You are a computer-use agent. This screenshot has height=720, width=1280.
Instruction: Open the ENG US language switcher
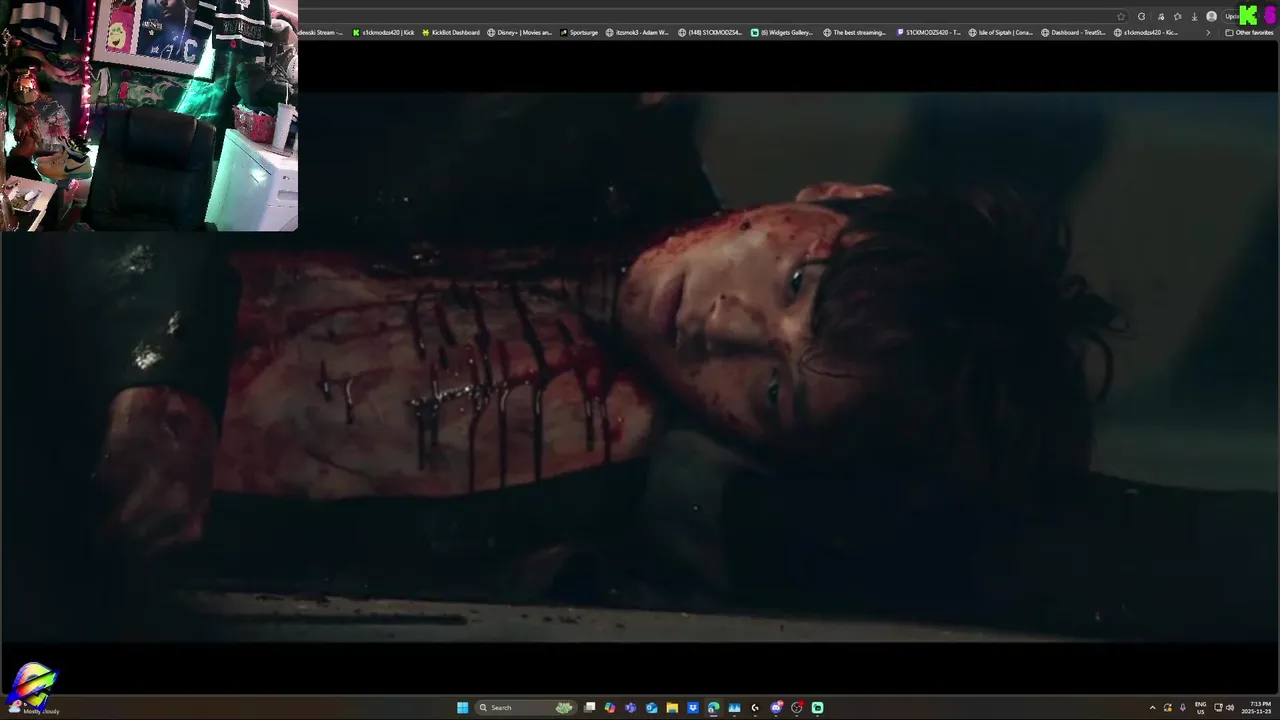pos(1200,707)
